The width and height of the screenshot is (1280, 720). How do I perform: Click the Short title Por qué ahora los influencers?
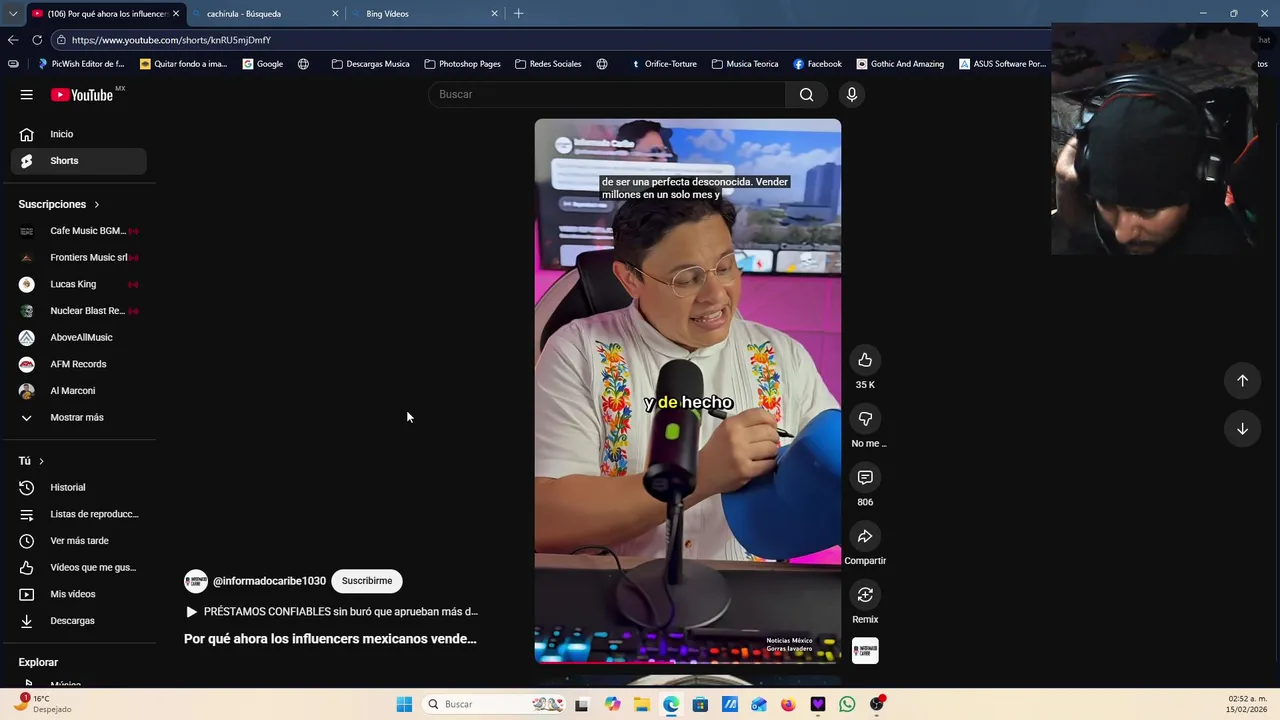pyautogui.click(x=330, y=638)
